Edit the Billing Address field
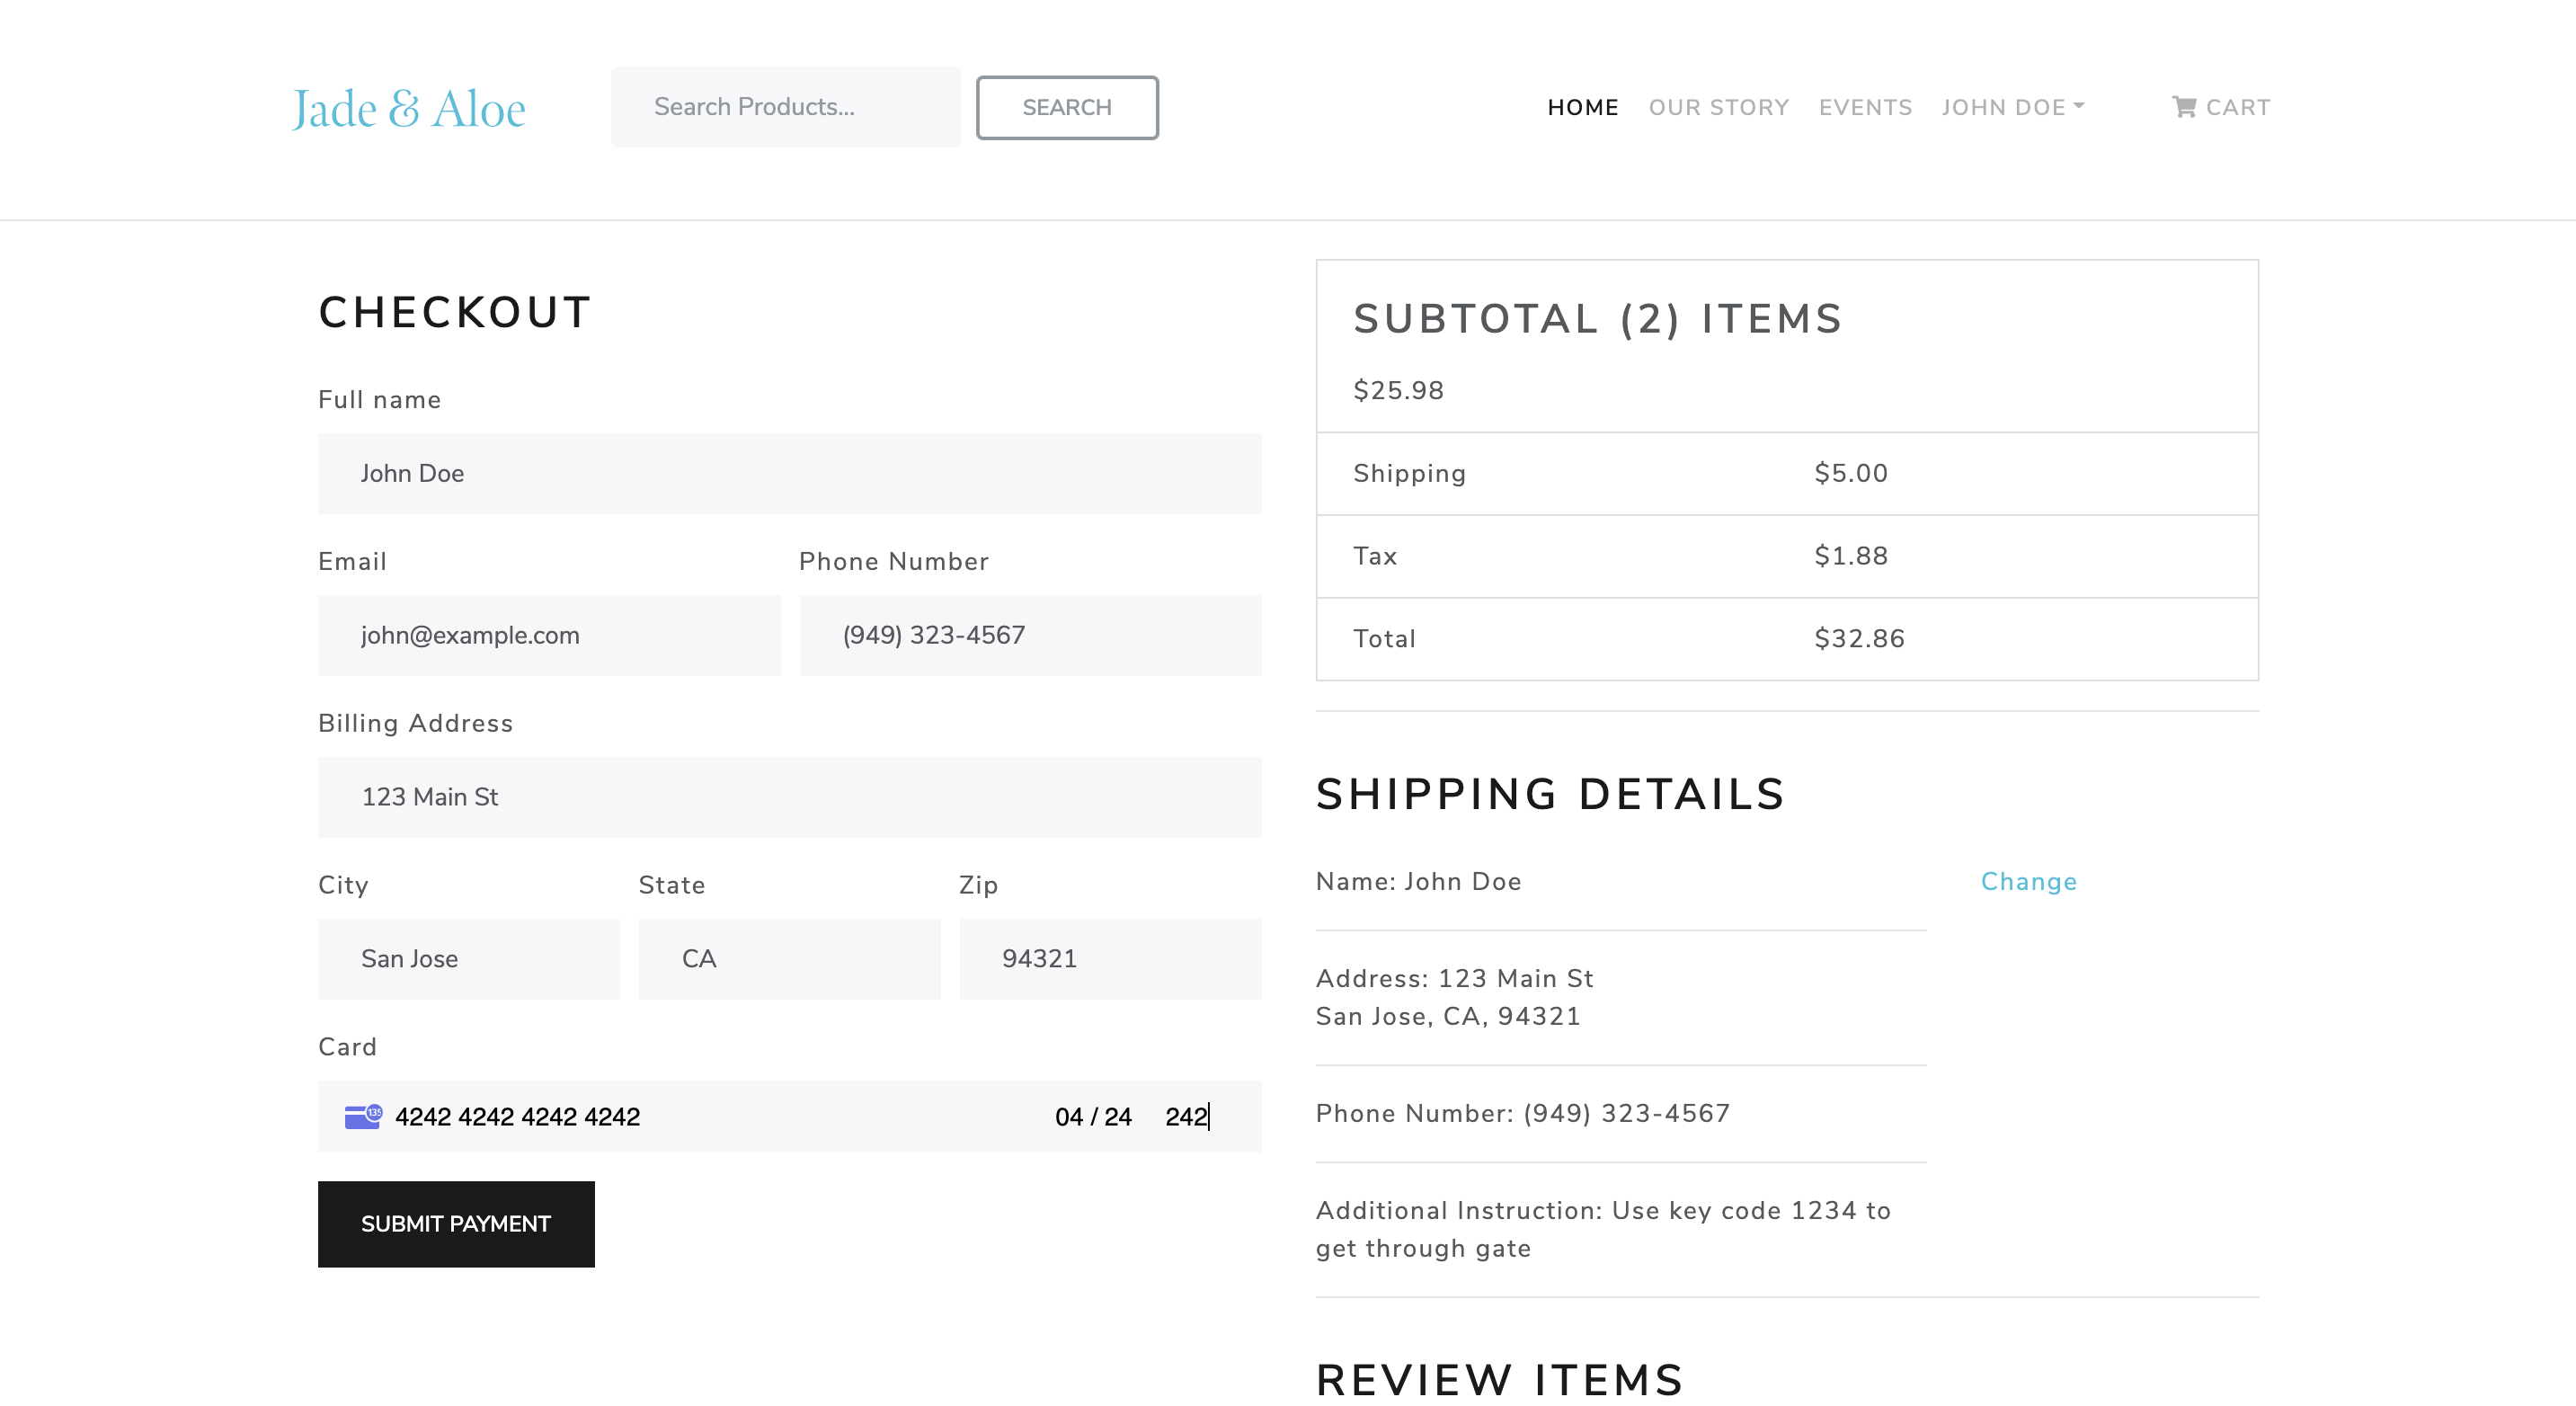2576x1406 pixels. (x=790, y=797)
